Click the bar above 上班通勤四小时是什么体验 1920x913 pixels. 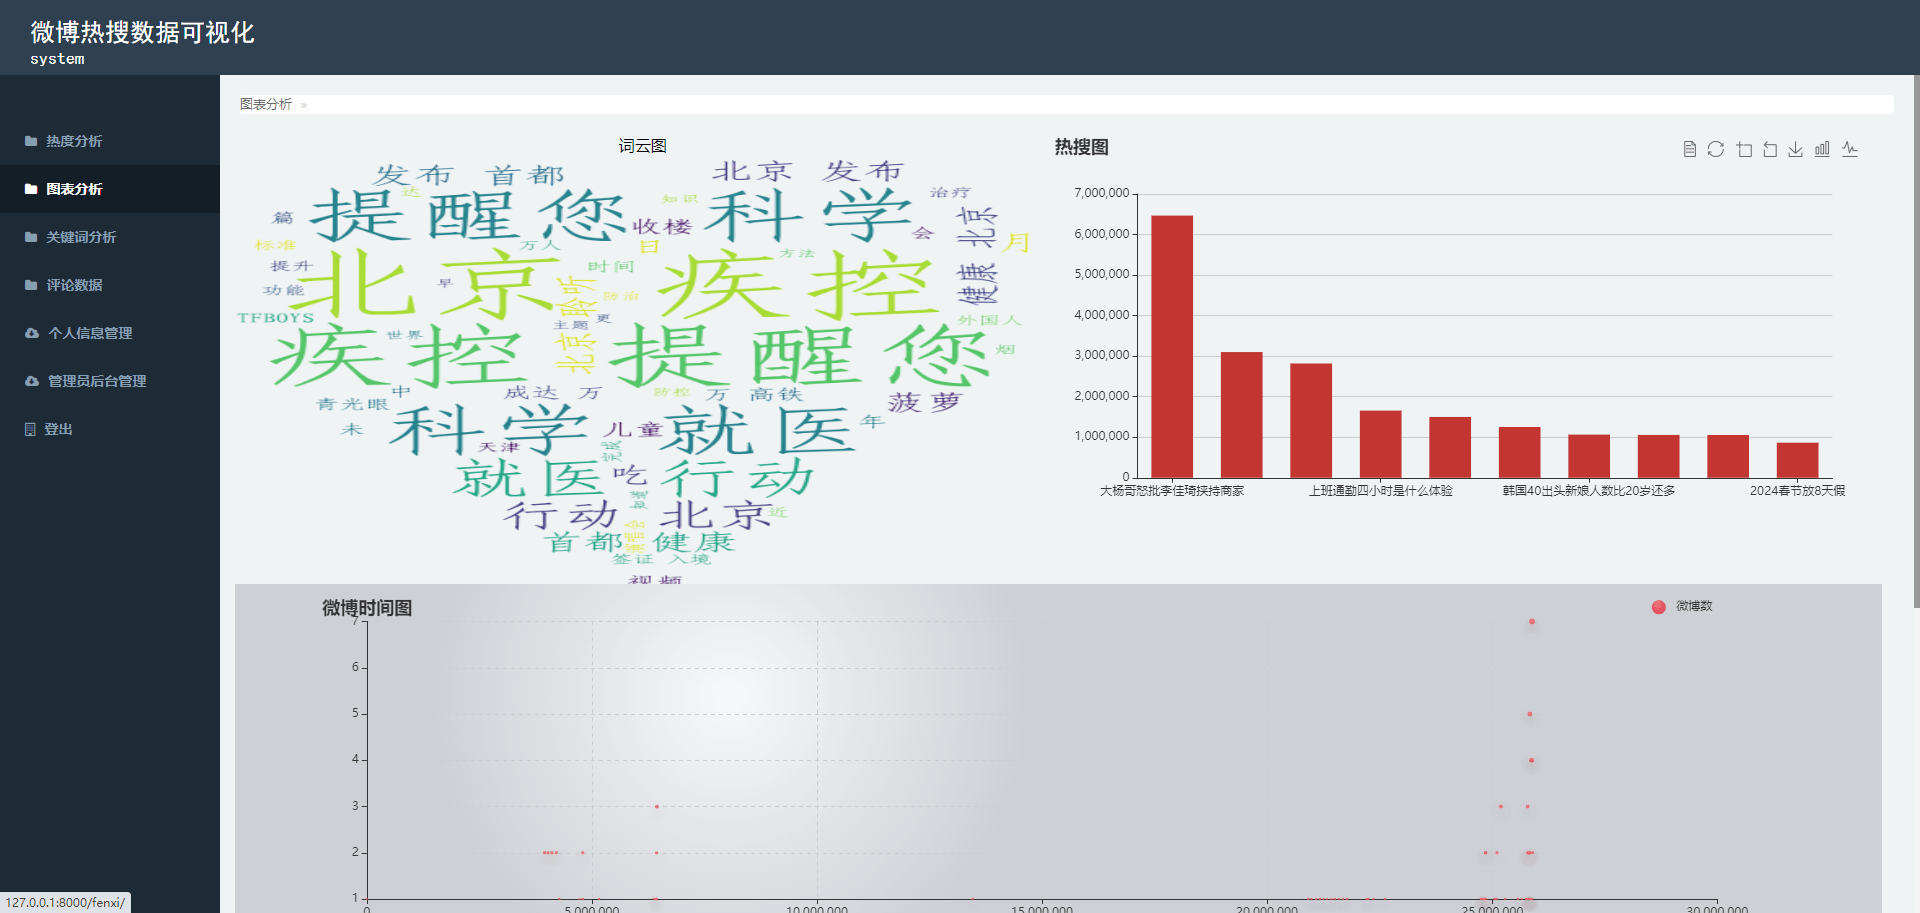point(1380,443)
